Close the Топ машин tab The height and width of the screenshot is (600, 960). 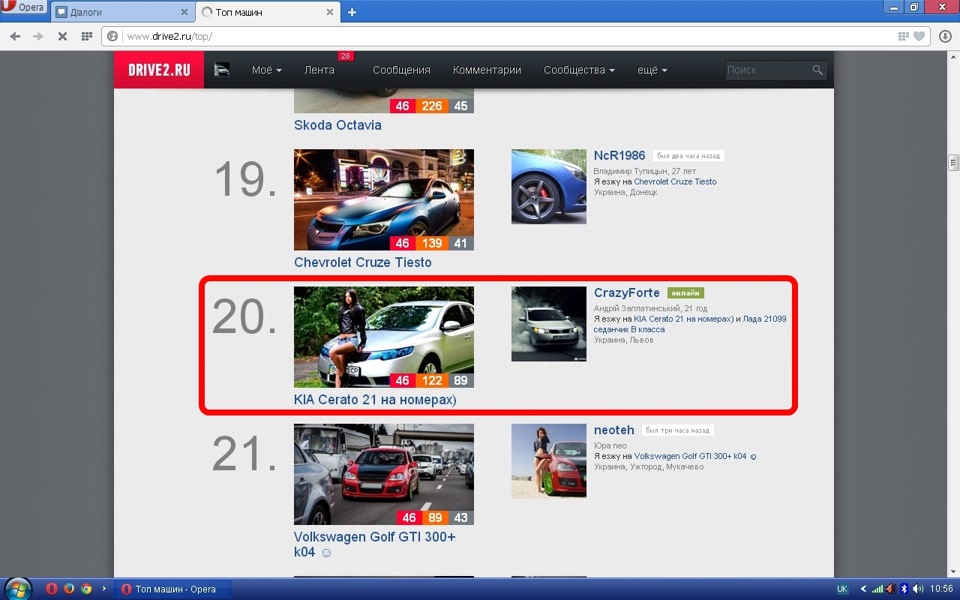pos(329,12)
